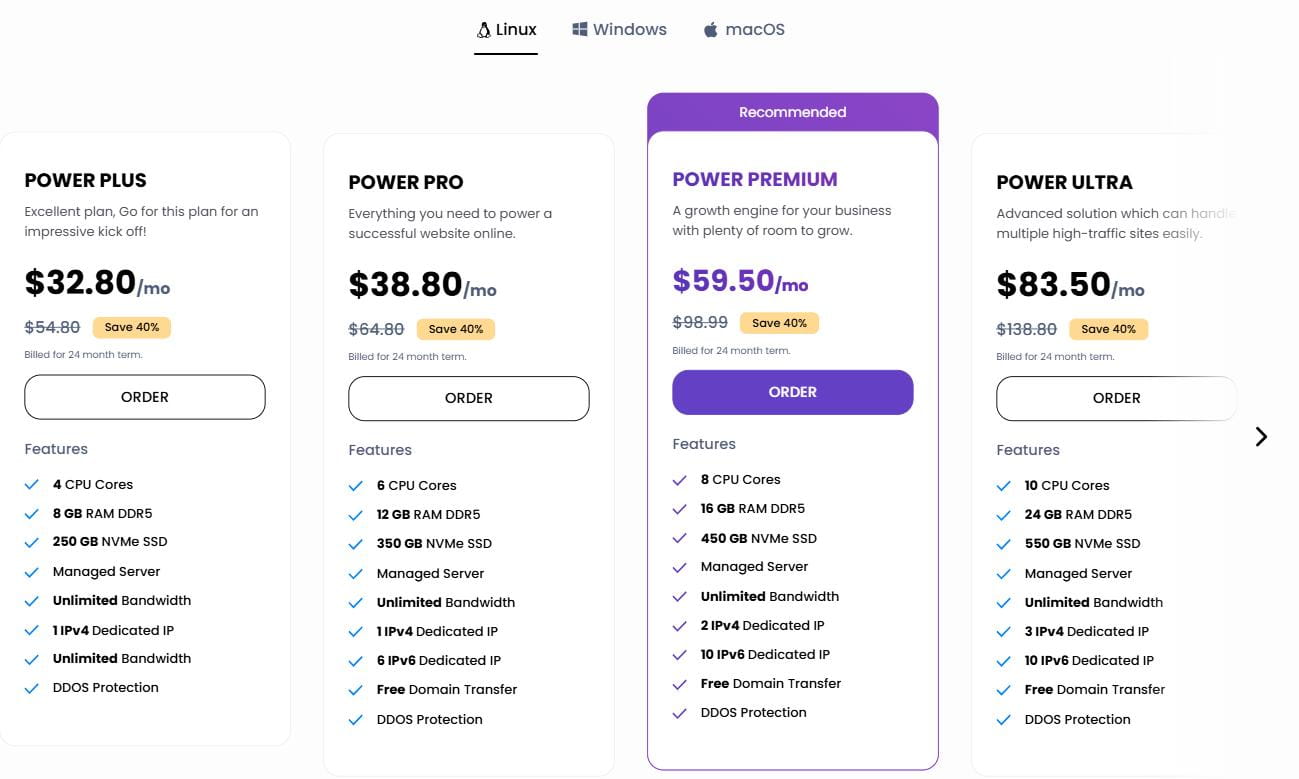
Task: Select the Linux tab
Action: [506, 29]
